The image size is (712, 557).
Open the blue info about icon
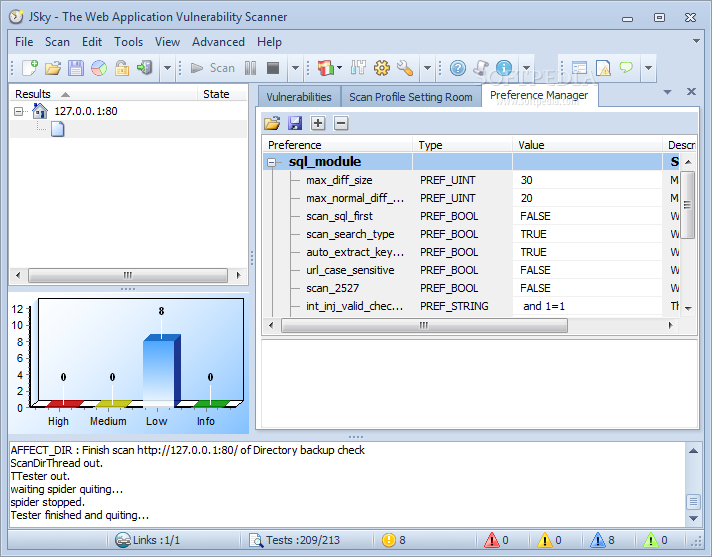click(504, 68)
